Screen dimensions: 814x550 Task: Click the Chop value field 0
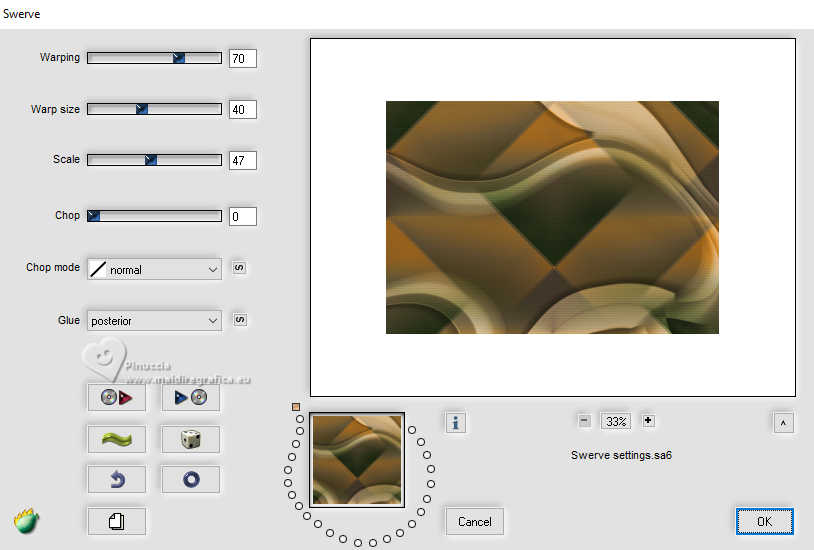pos(243,217)
